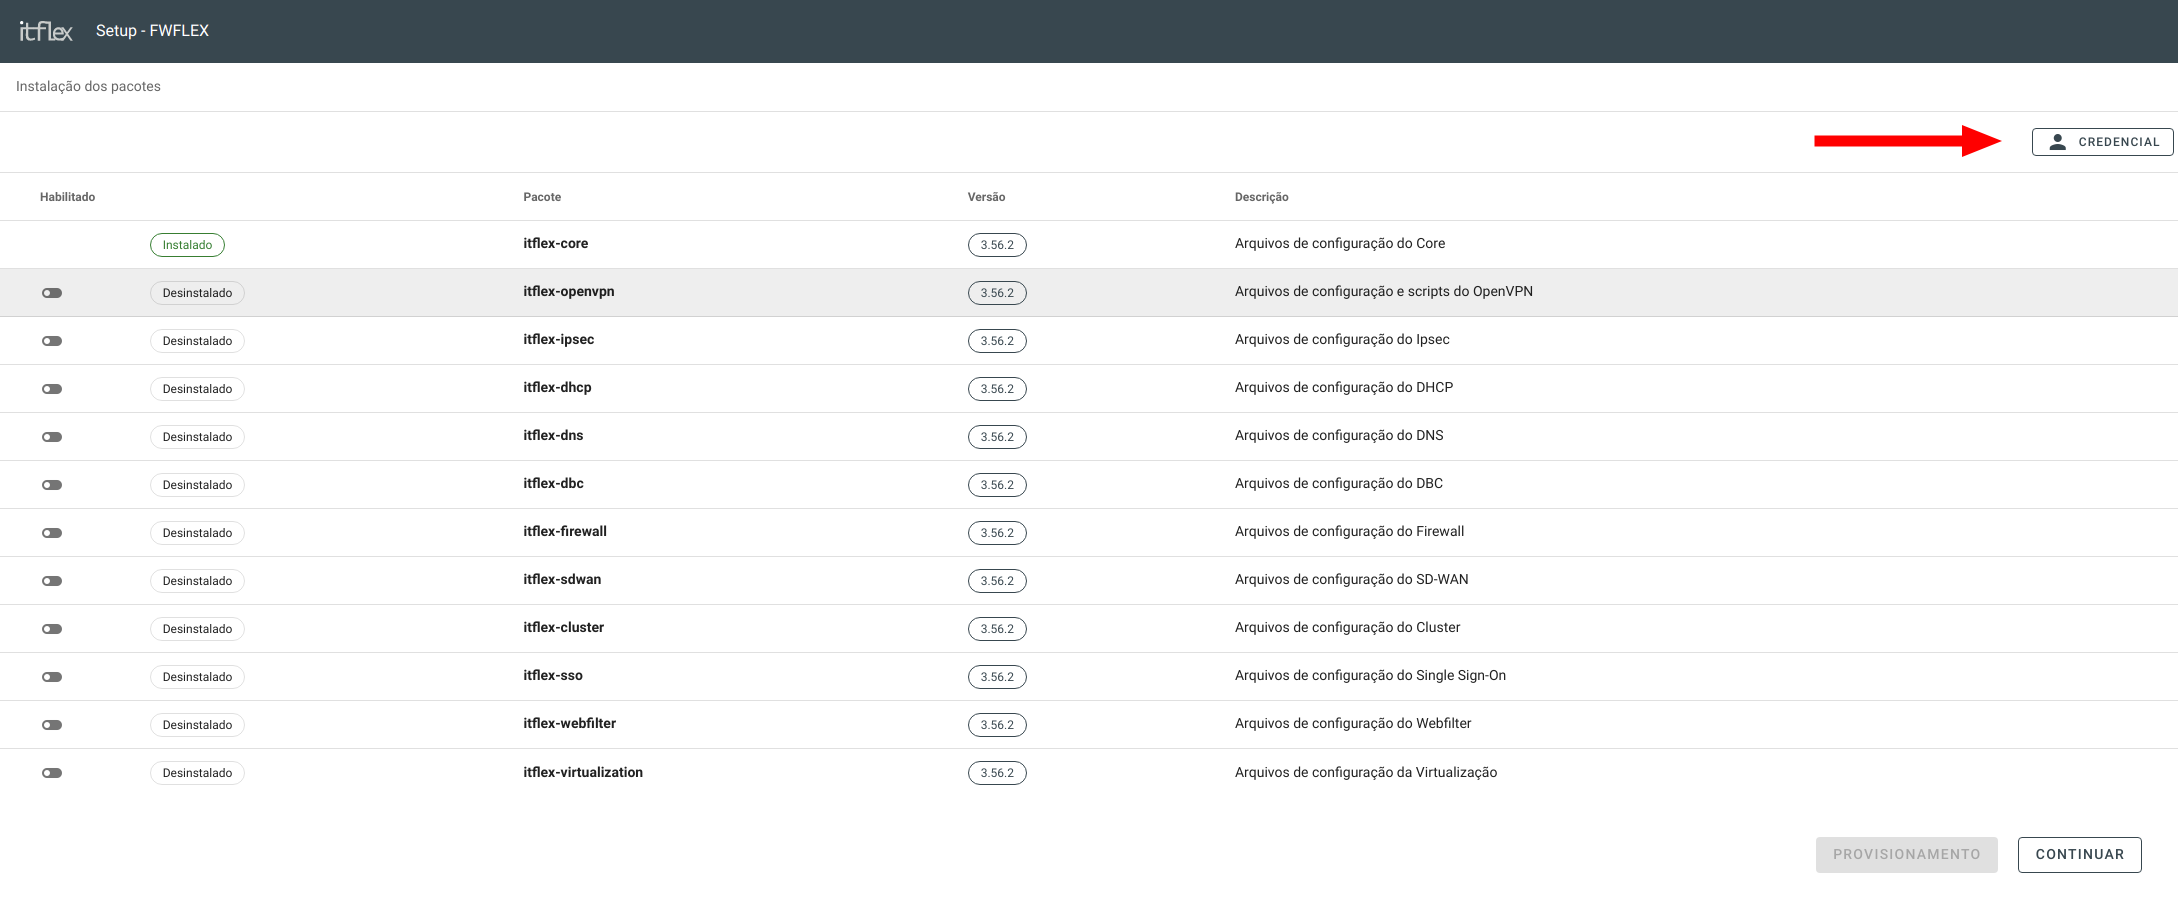The height and width of the screenshot is (899, 2178).
Task: Click the Descrição column header
Action: pyautogui.click(x=1261, y=197)
